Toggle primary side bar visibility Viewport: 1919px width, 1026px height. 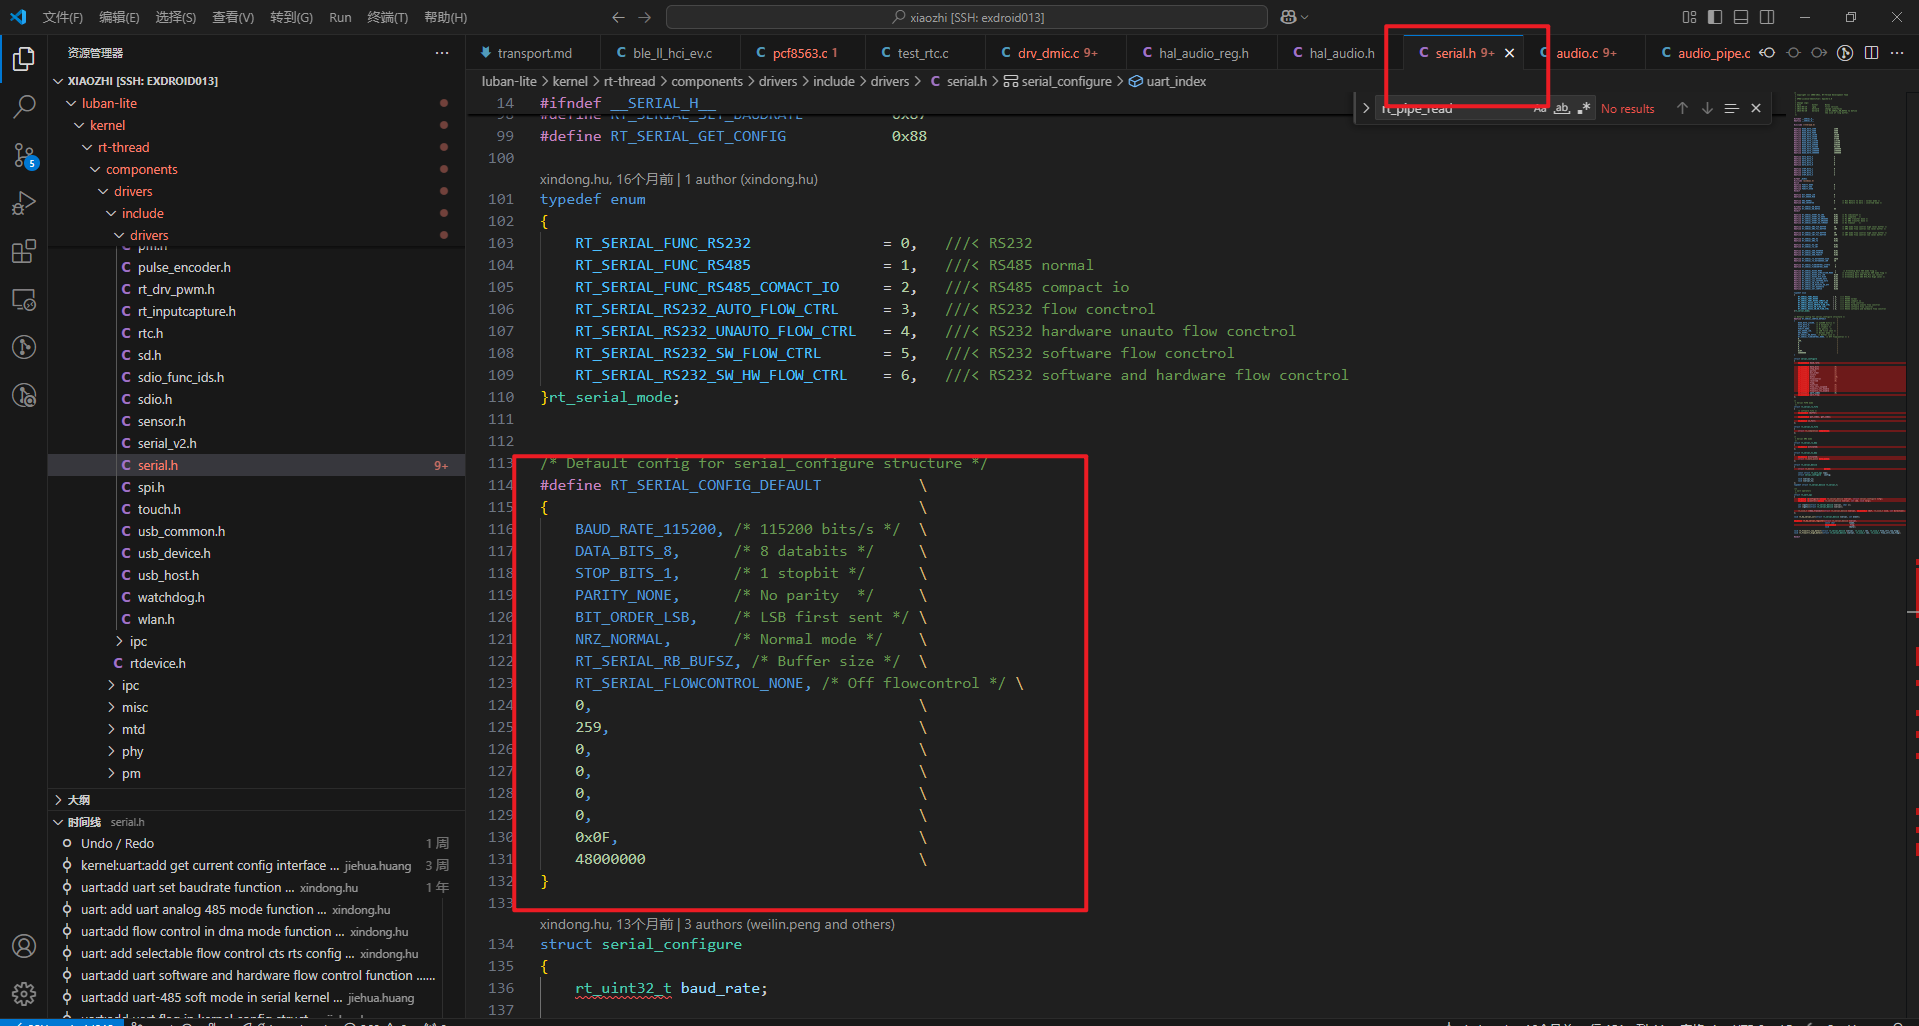pos(1715,17)
